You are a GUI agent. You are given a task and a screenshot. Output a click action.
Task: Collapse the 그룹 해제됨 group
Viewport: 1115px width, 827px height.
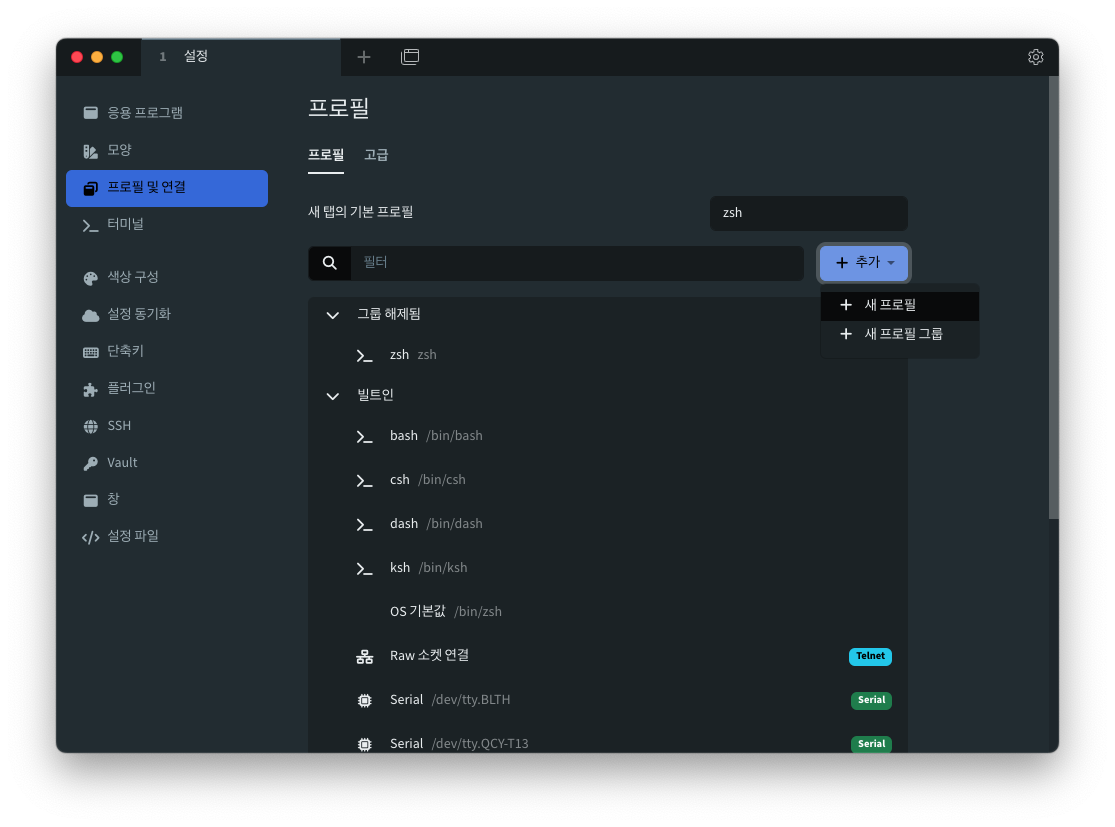point(332,314)
